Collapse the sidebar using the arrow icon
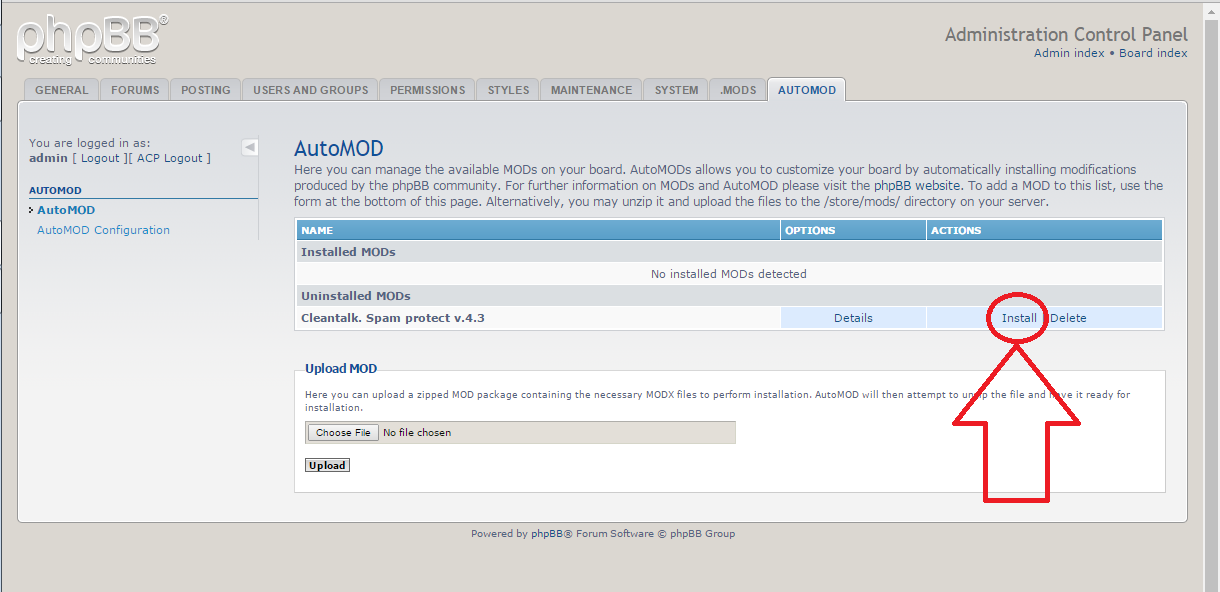Image resolution: width=1220 pixels, height=592 pixels. click(x=249, y=146)
